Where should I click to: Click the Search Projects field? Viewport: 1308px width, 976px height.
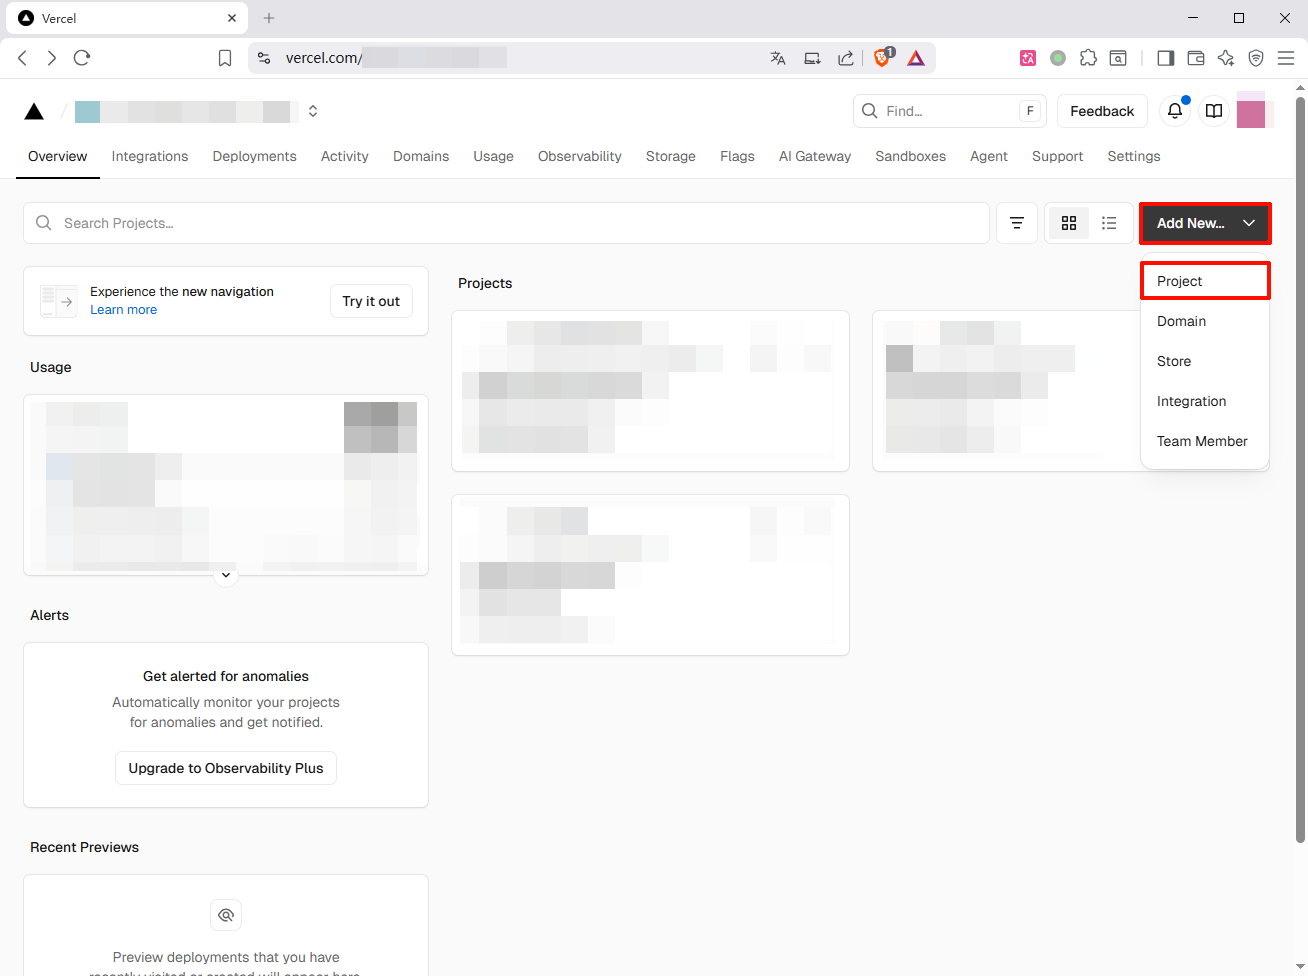506,223
